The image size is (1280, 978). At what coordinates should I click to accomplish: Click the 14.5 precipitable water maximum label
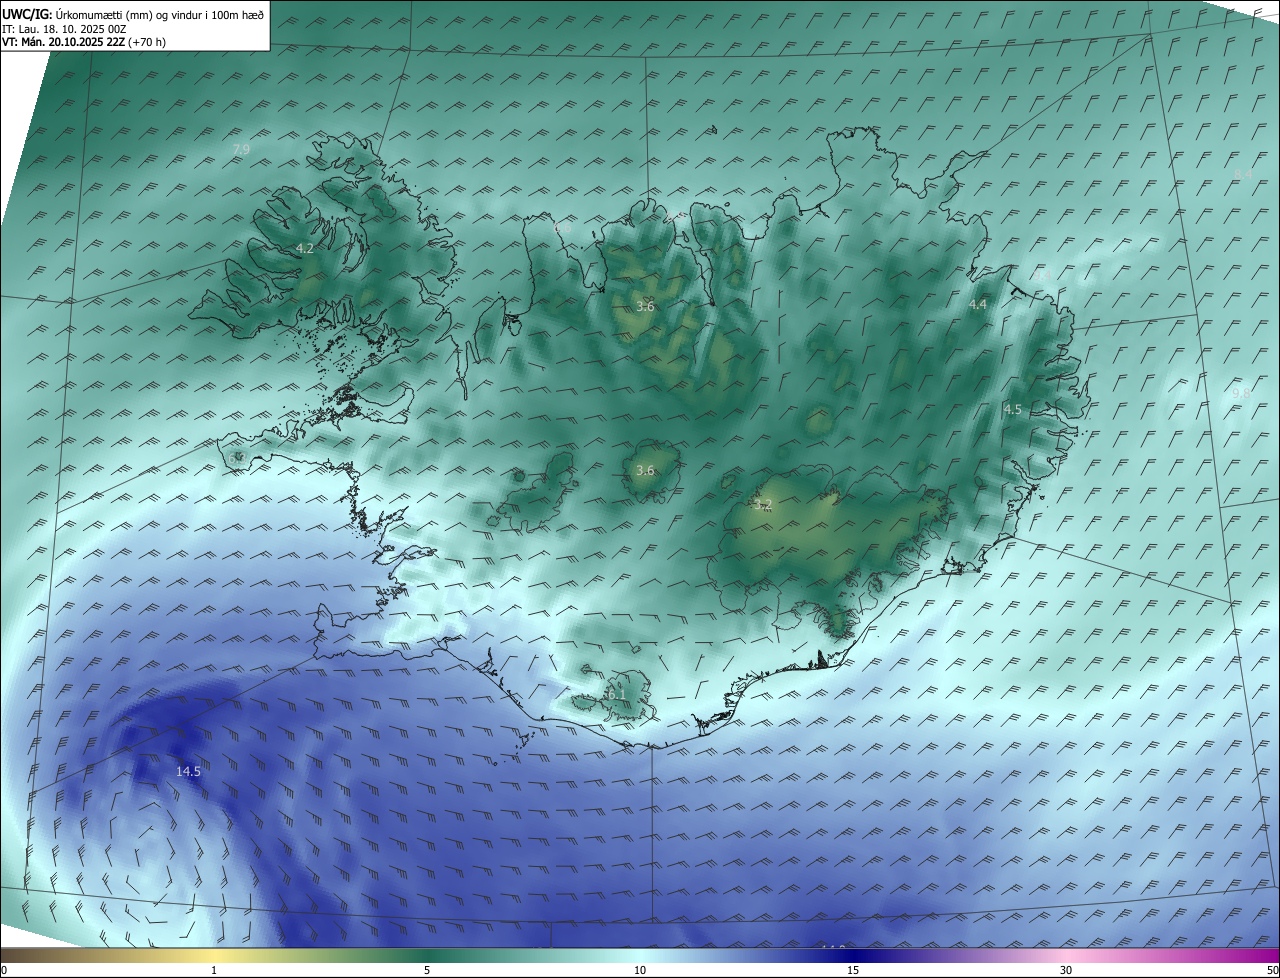[x=188, y=771]
